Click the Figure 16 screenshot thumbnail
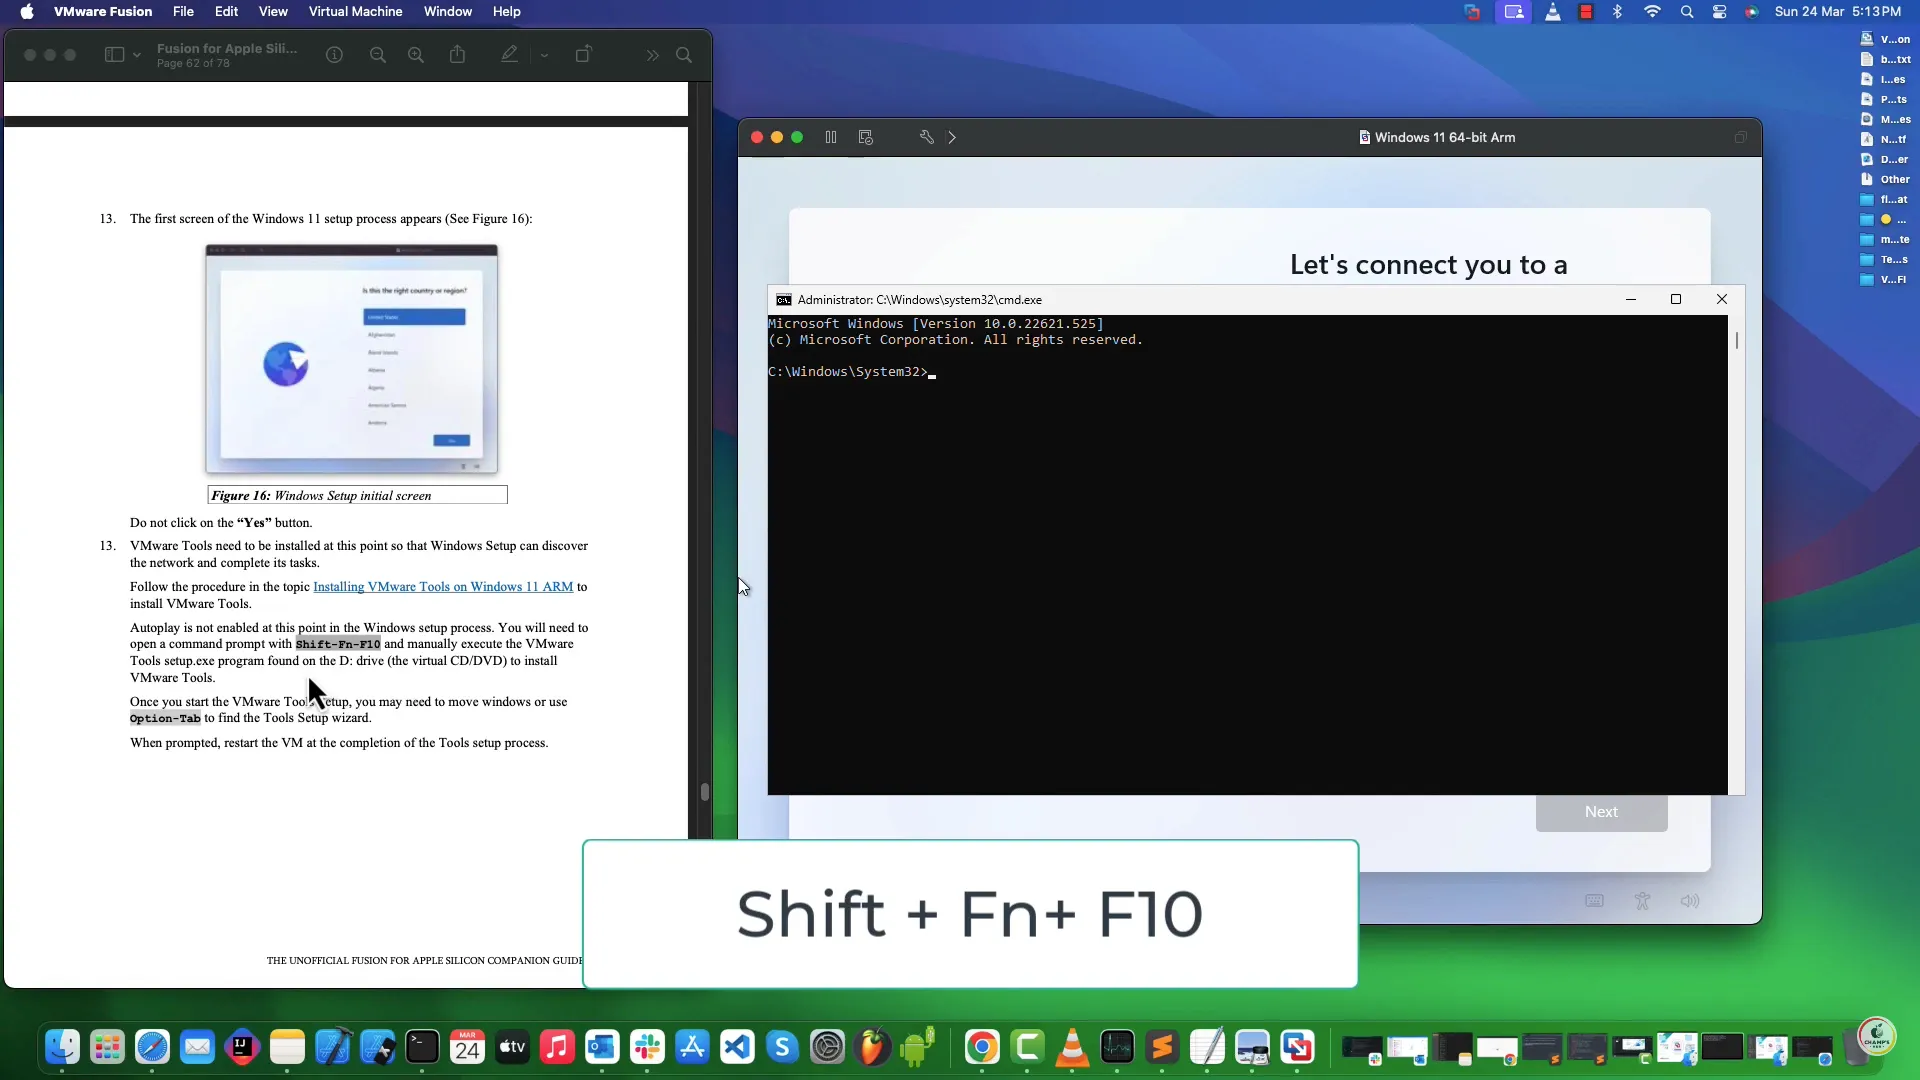Screen dimensions: 1920x1080 (352, 363)
